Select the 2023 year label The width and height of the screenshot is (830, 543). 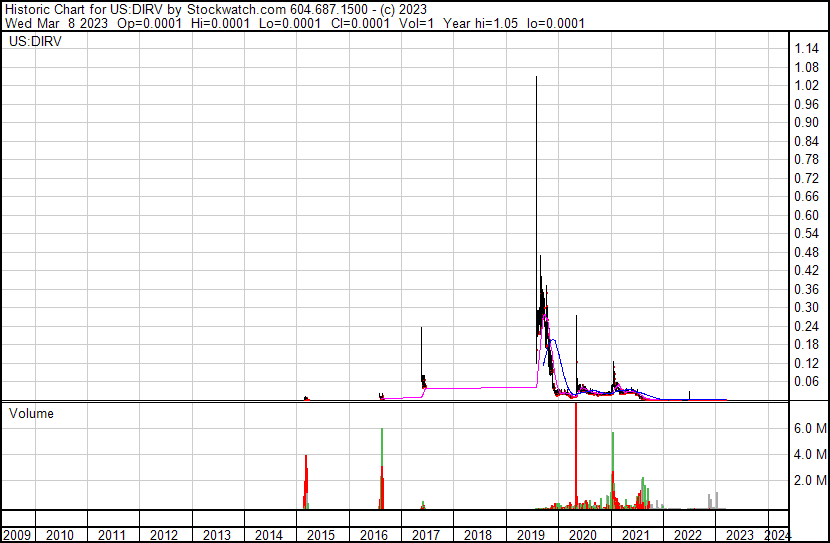(x=739, y=535)
